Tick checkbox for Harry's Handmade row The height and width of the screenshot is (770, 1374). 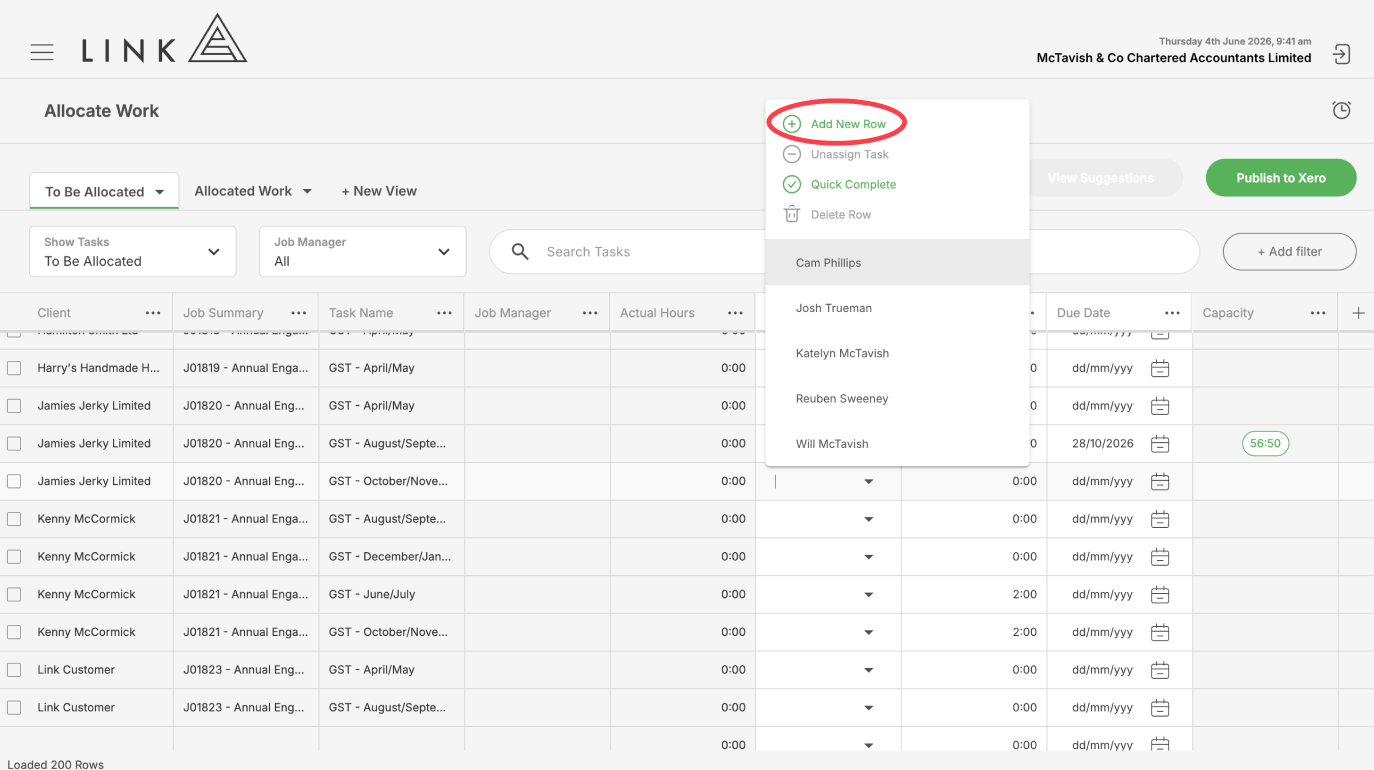coord(14,368)
